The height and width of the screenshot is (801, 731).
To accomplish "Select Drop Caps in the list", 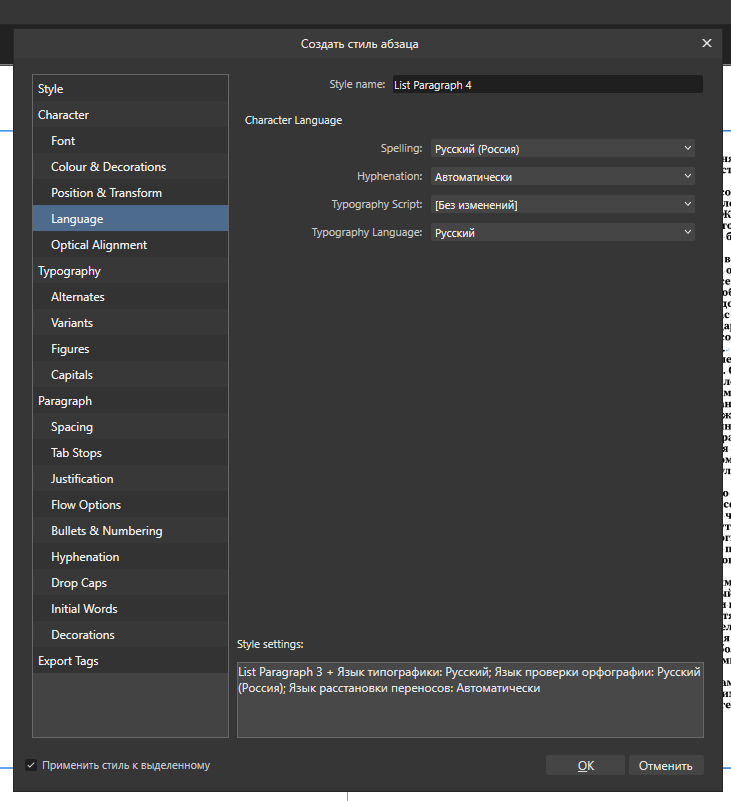I will (x=79, y=583).
